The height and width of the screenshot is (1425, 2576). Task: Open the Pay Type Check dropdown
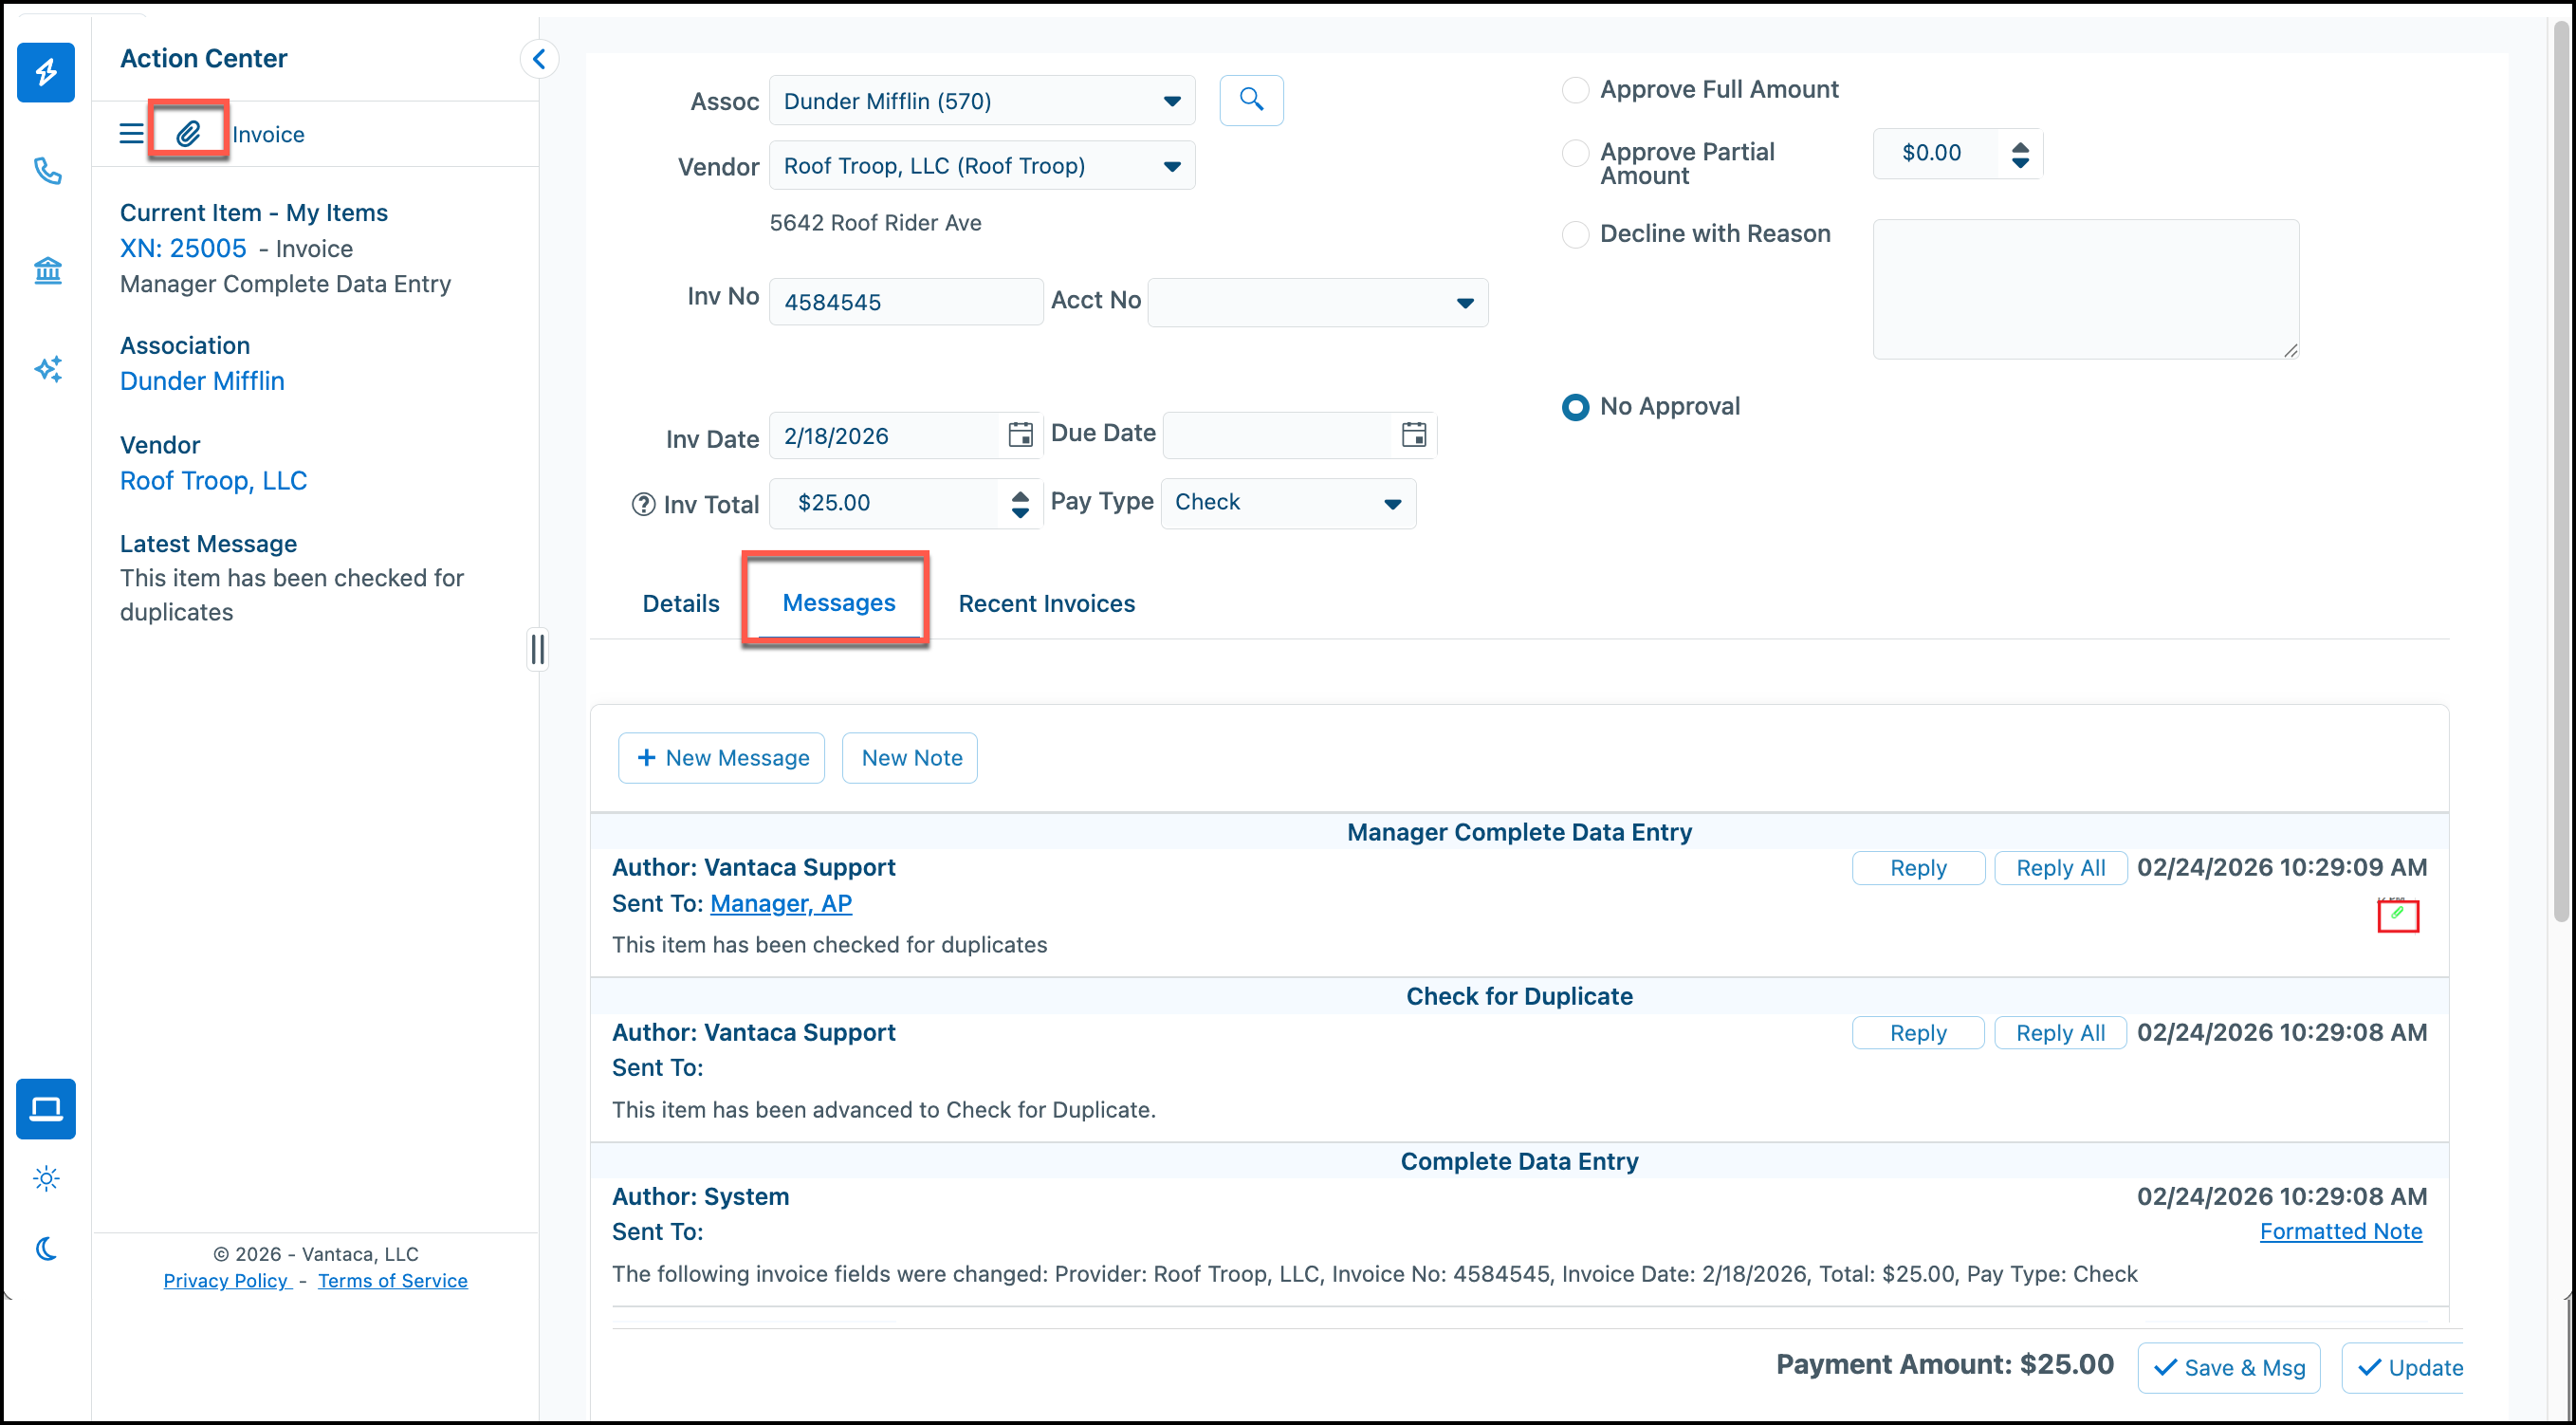pos(1288,503)
